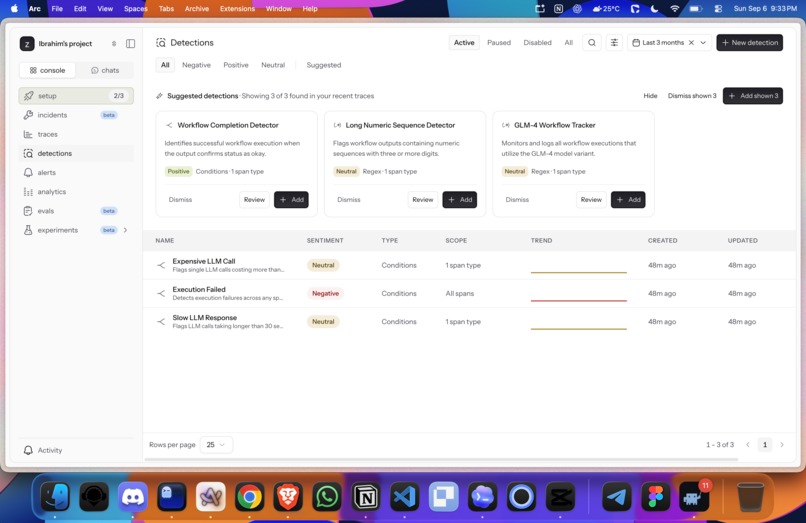The height and width of the screenshot is (523, 806).
Task: Open alerts in the sidebar
Action: (x=76, y=173)
